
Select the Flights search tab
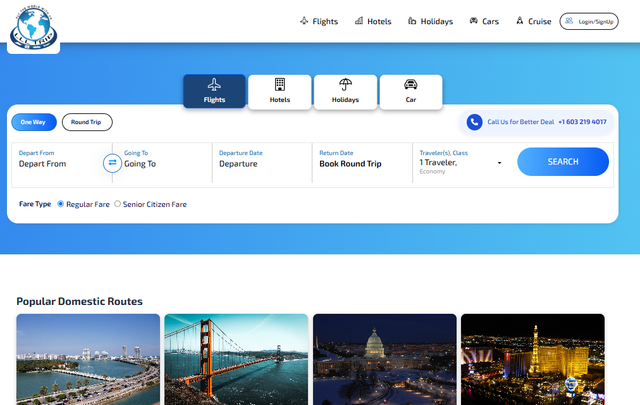pyautogui.click(x=214, y=91)
